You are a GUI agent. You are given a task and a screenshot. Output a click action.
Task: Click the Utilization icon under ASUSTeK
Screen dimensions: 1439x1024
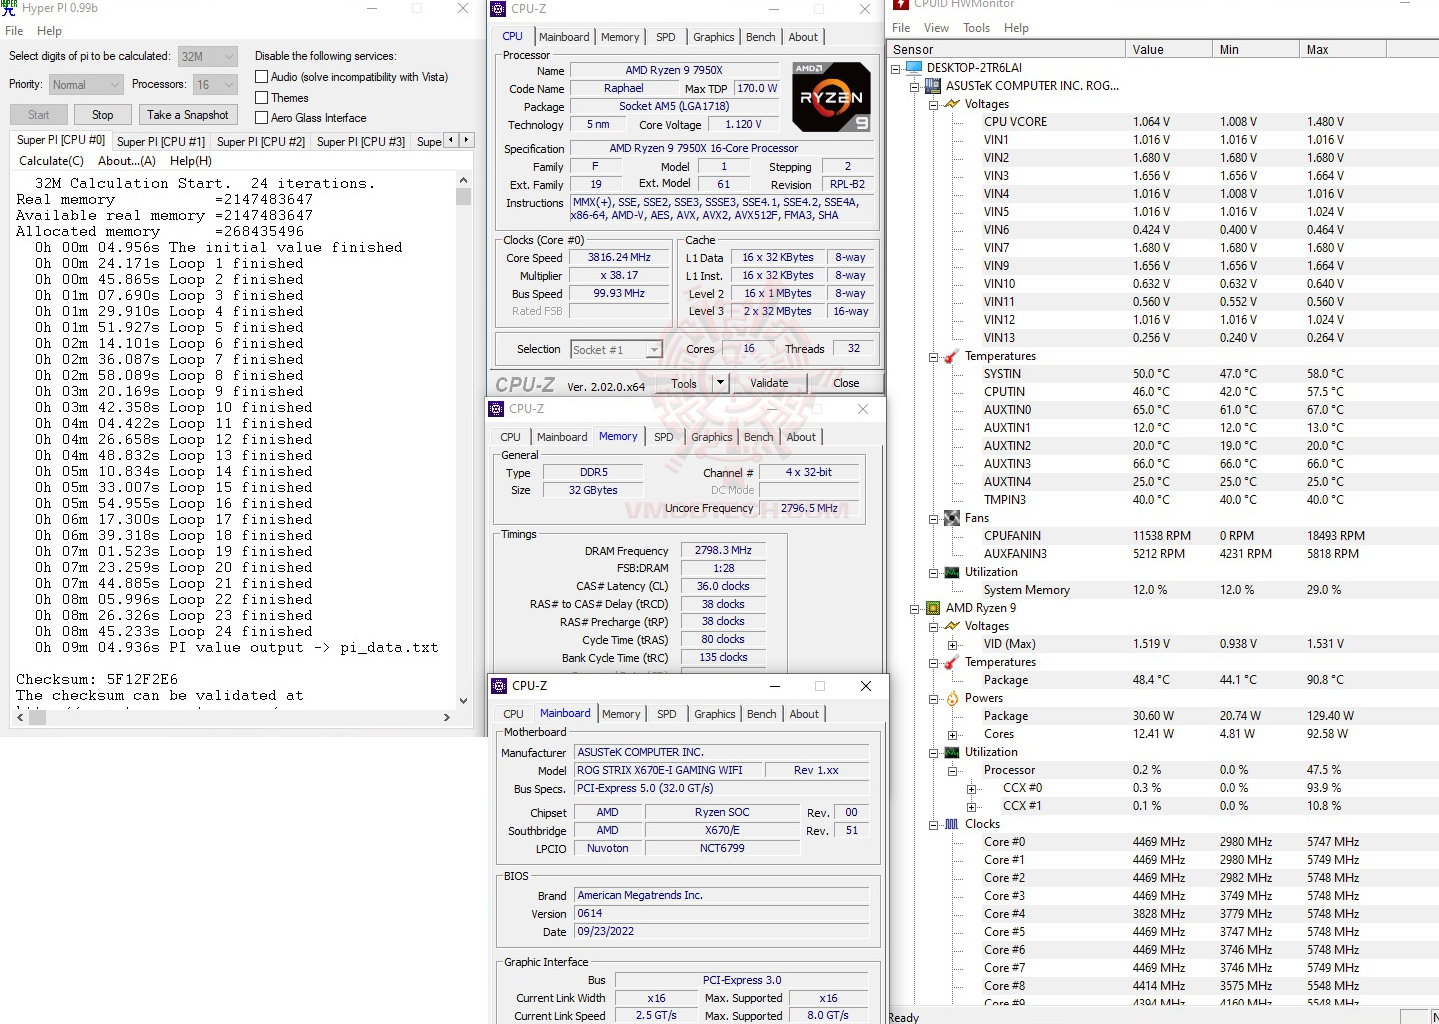(x=952, y=572)
